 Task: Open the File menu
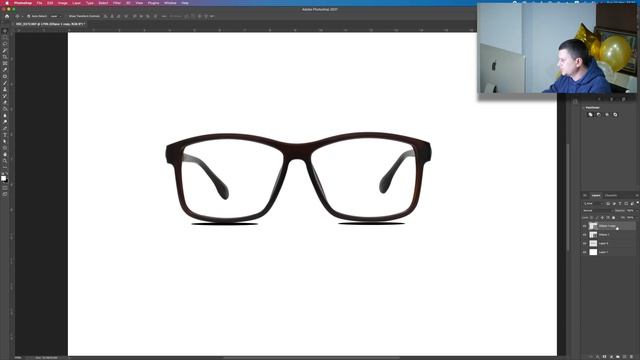point(39,3)
